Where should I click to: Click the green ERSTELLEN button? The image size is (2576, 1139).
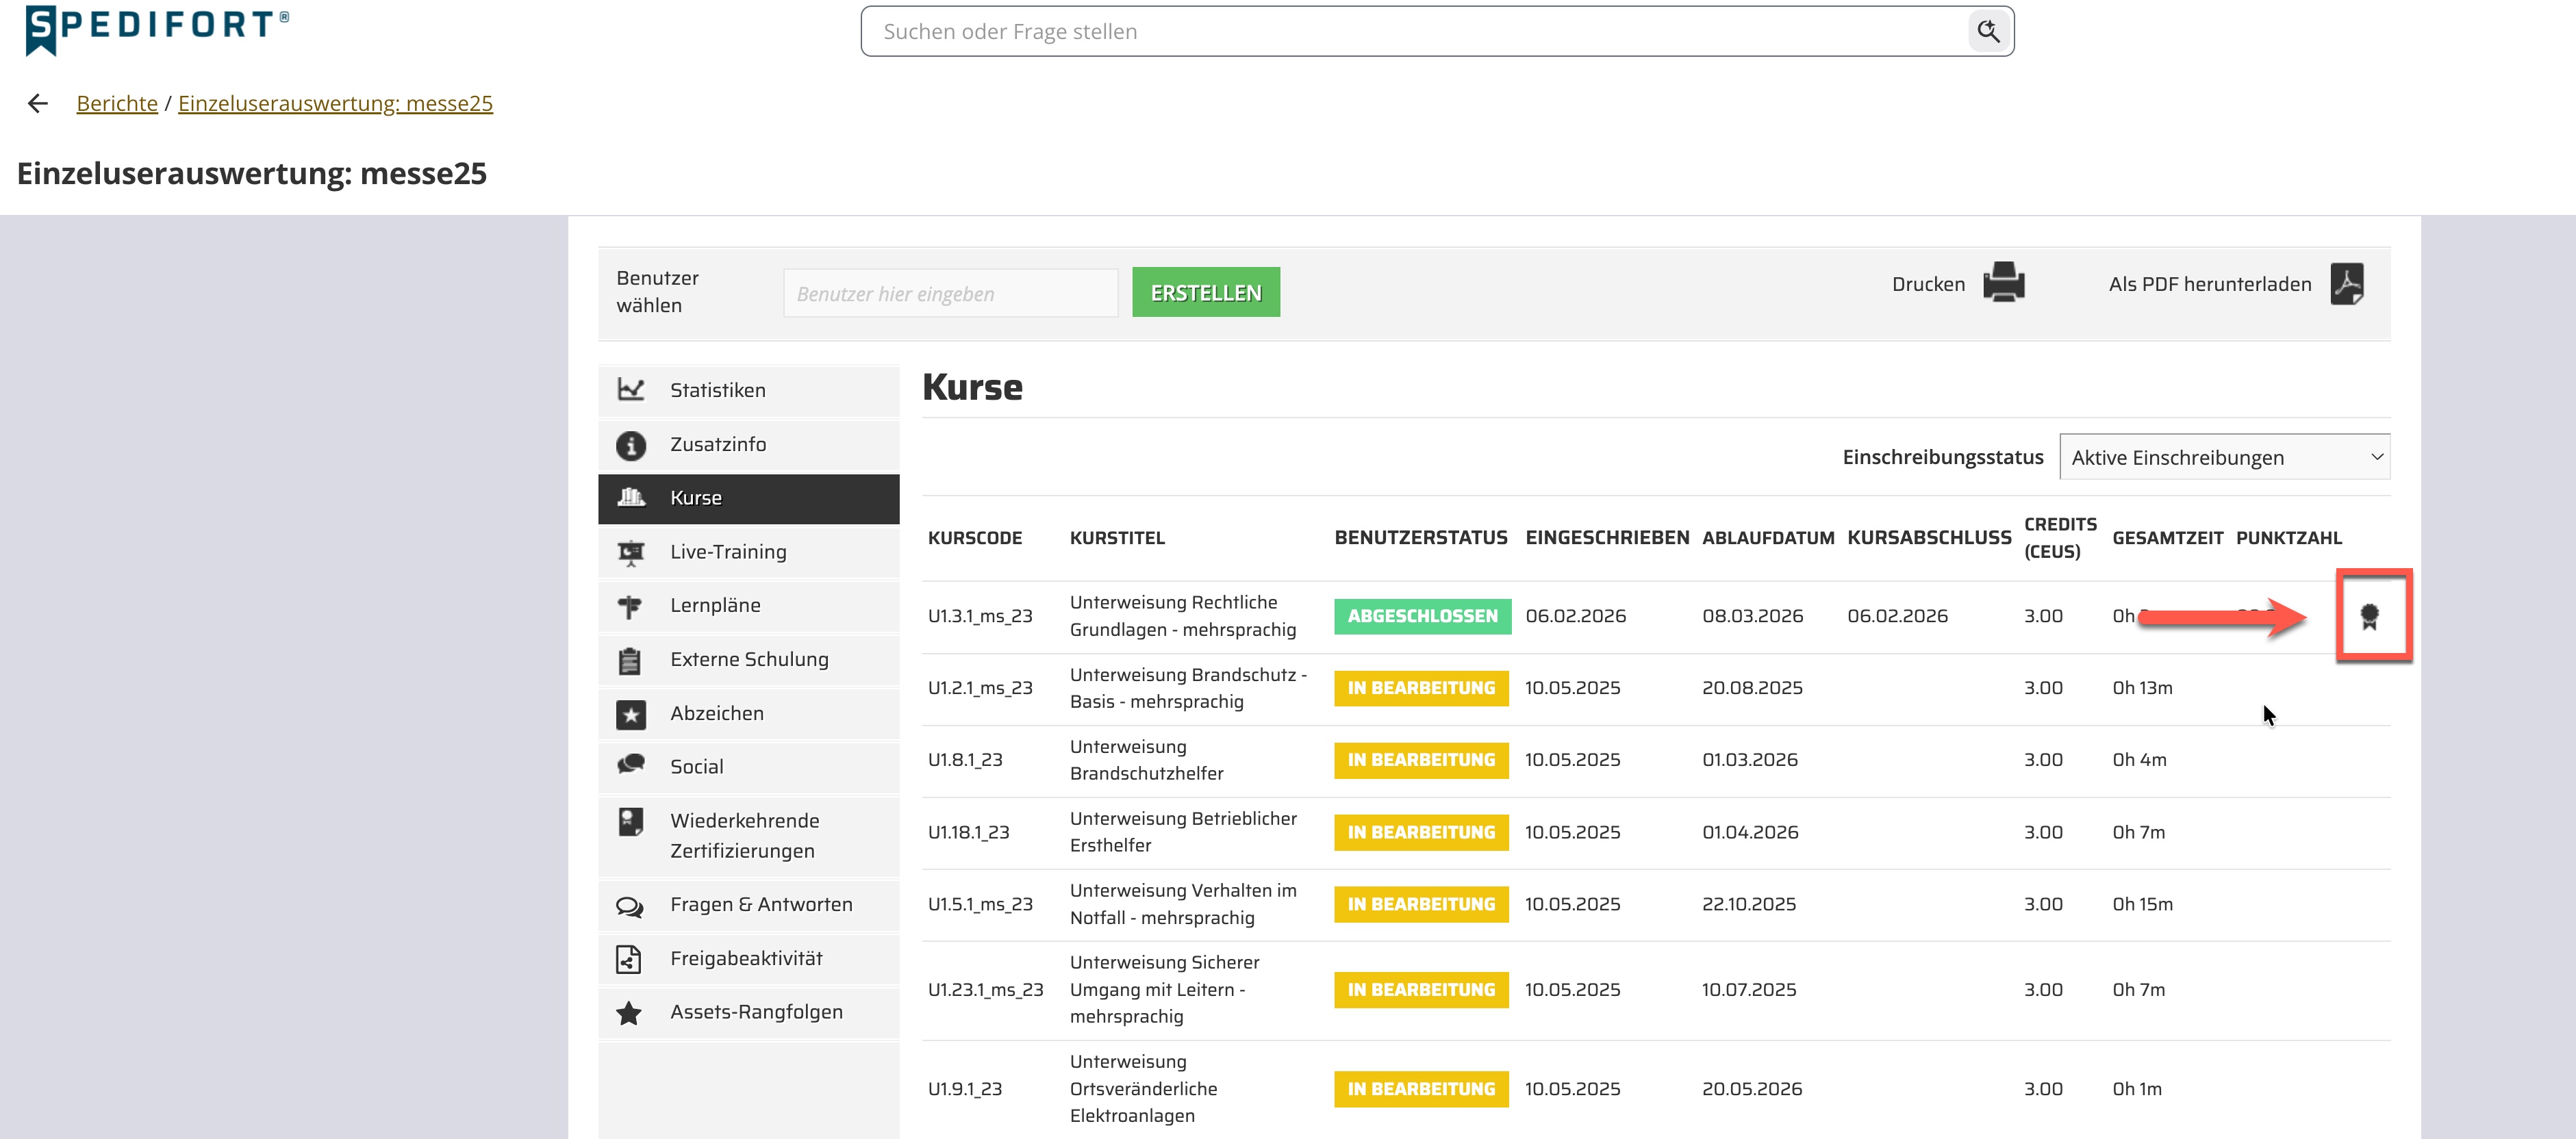pos(1205,292)
